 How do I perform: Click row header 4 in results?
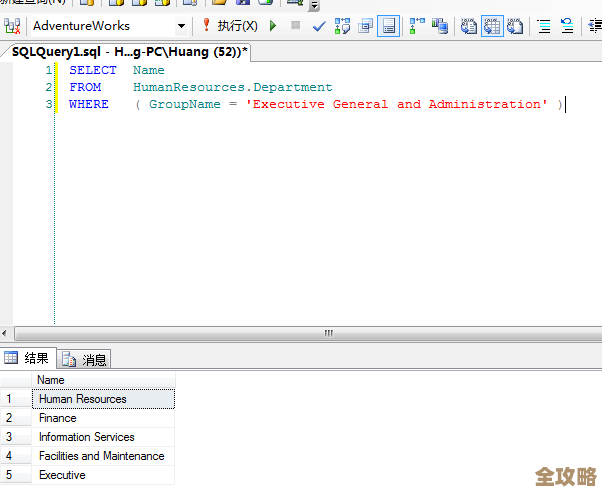[16, 456]
